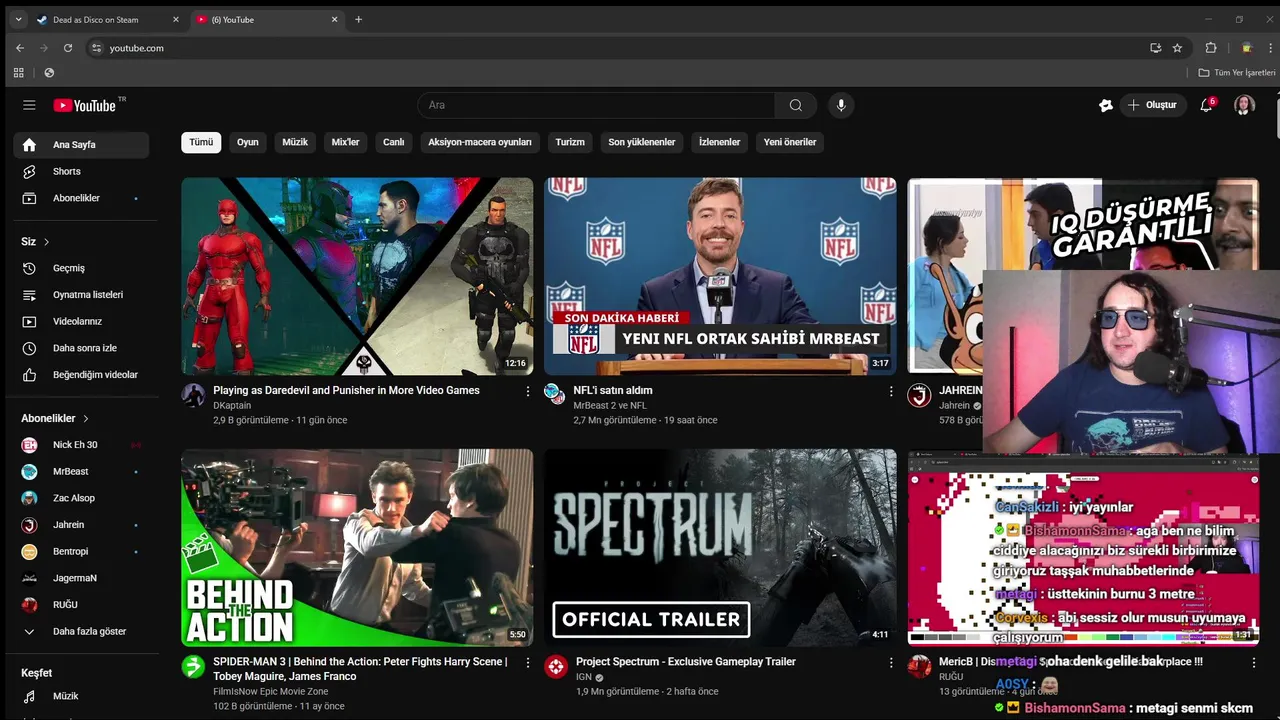Select the Mix'ler filter chip

345,142
